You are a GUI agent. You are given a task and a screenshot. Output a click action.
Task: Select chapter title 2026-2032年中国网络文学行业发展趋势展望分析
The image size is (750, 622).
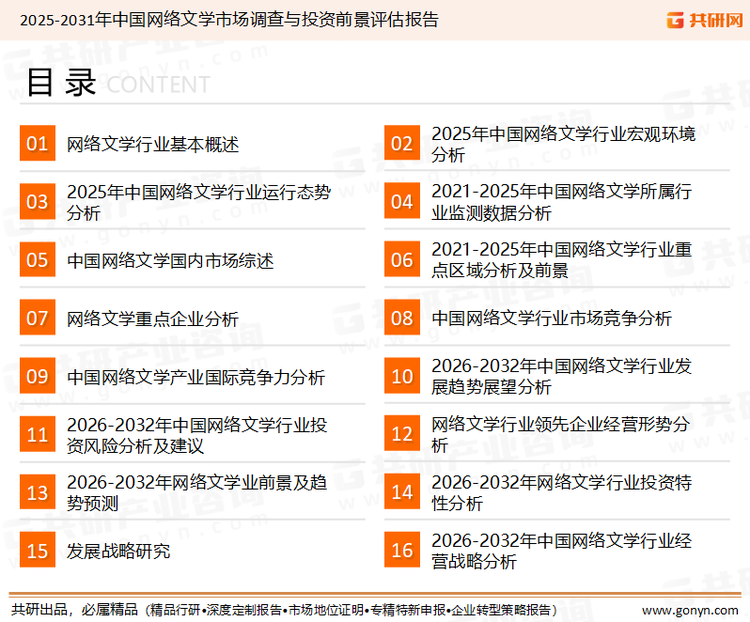click(562, 377)
